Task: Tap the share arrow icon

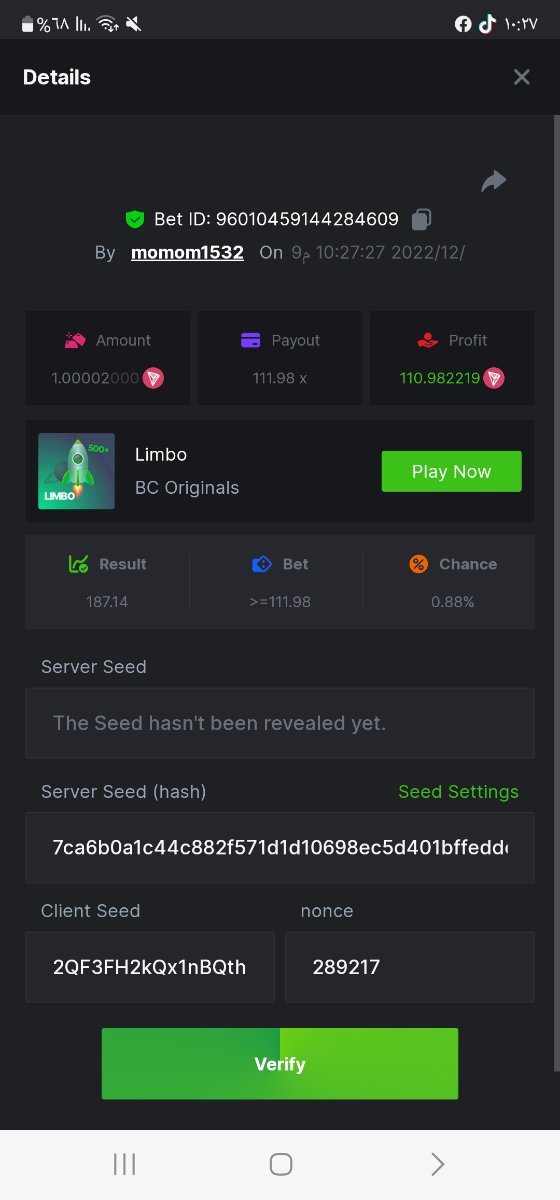Action: 494,181
